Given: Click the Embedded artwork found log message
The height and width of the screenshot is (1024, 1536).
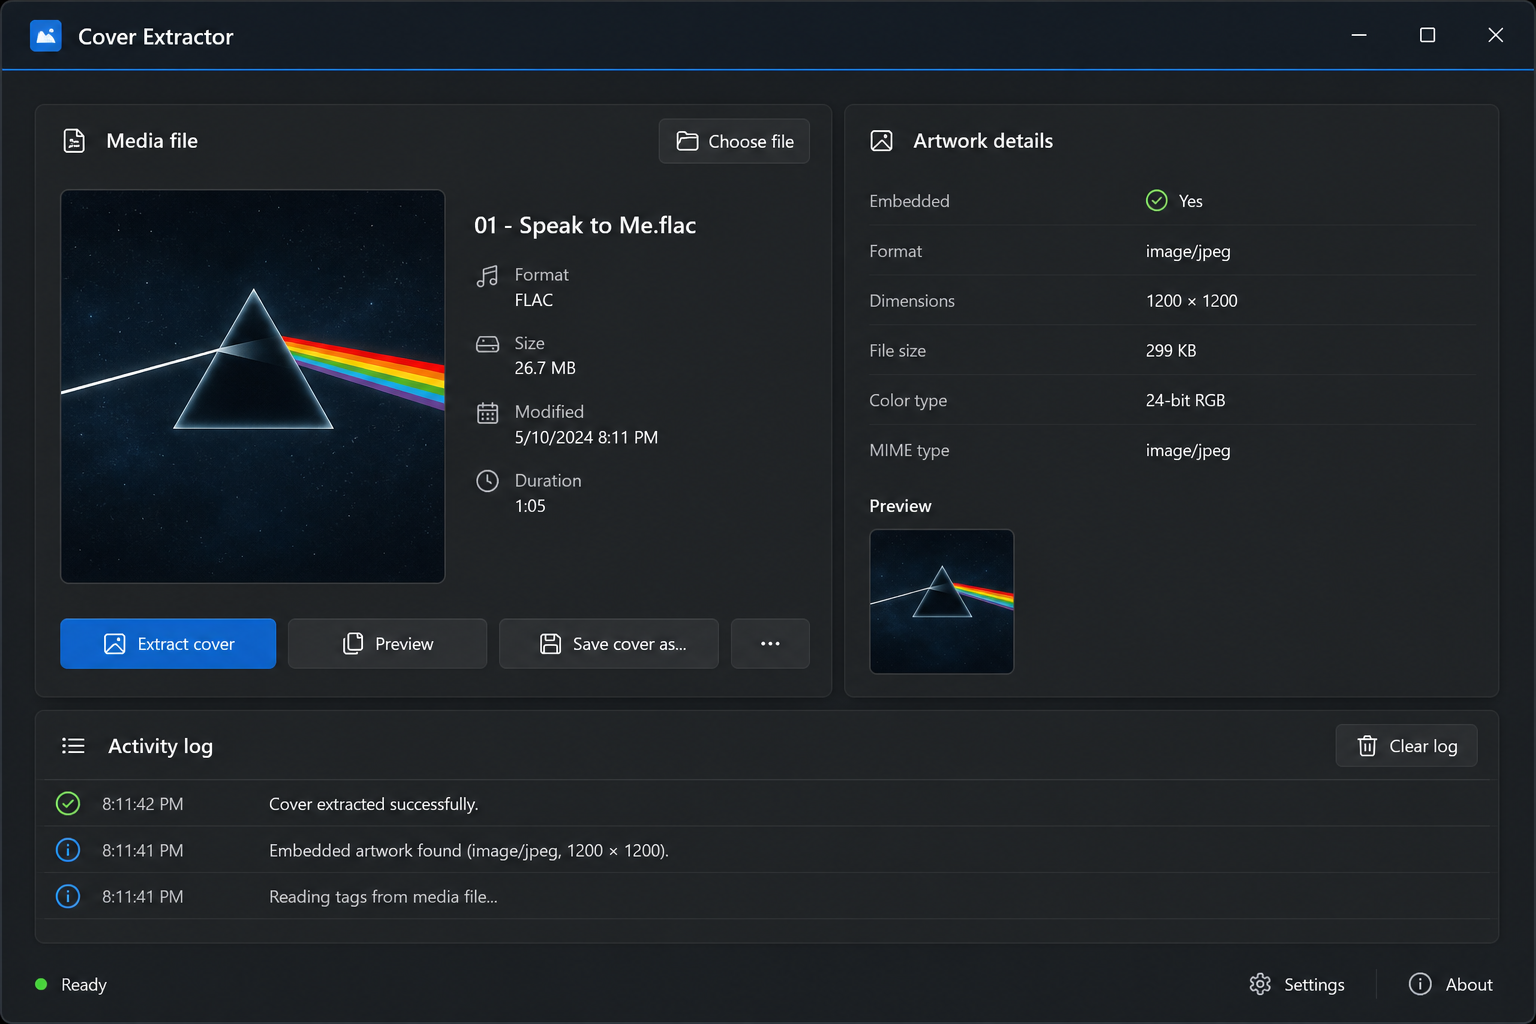Looking at the screenshot, I should (x=469, y=851).
